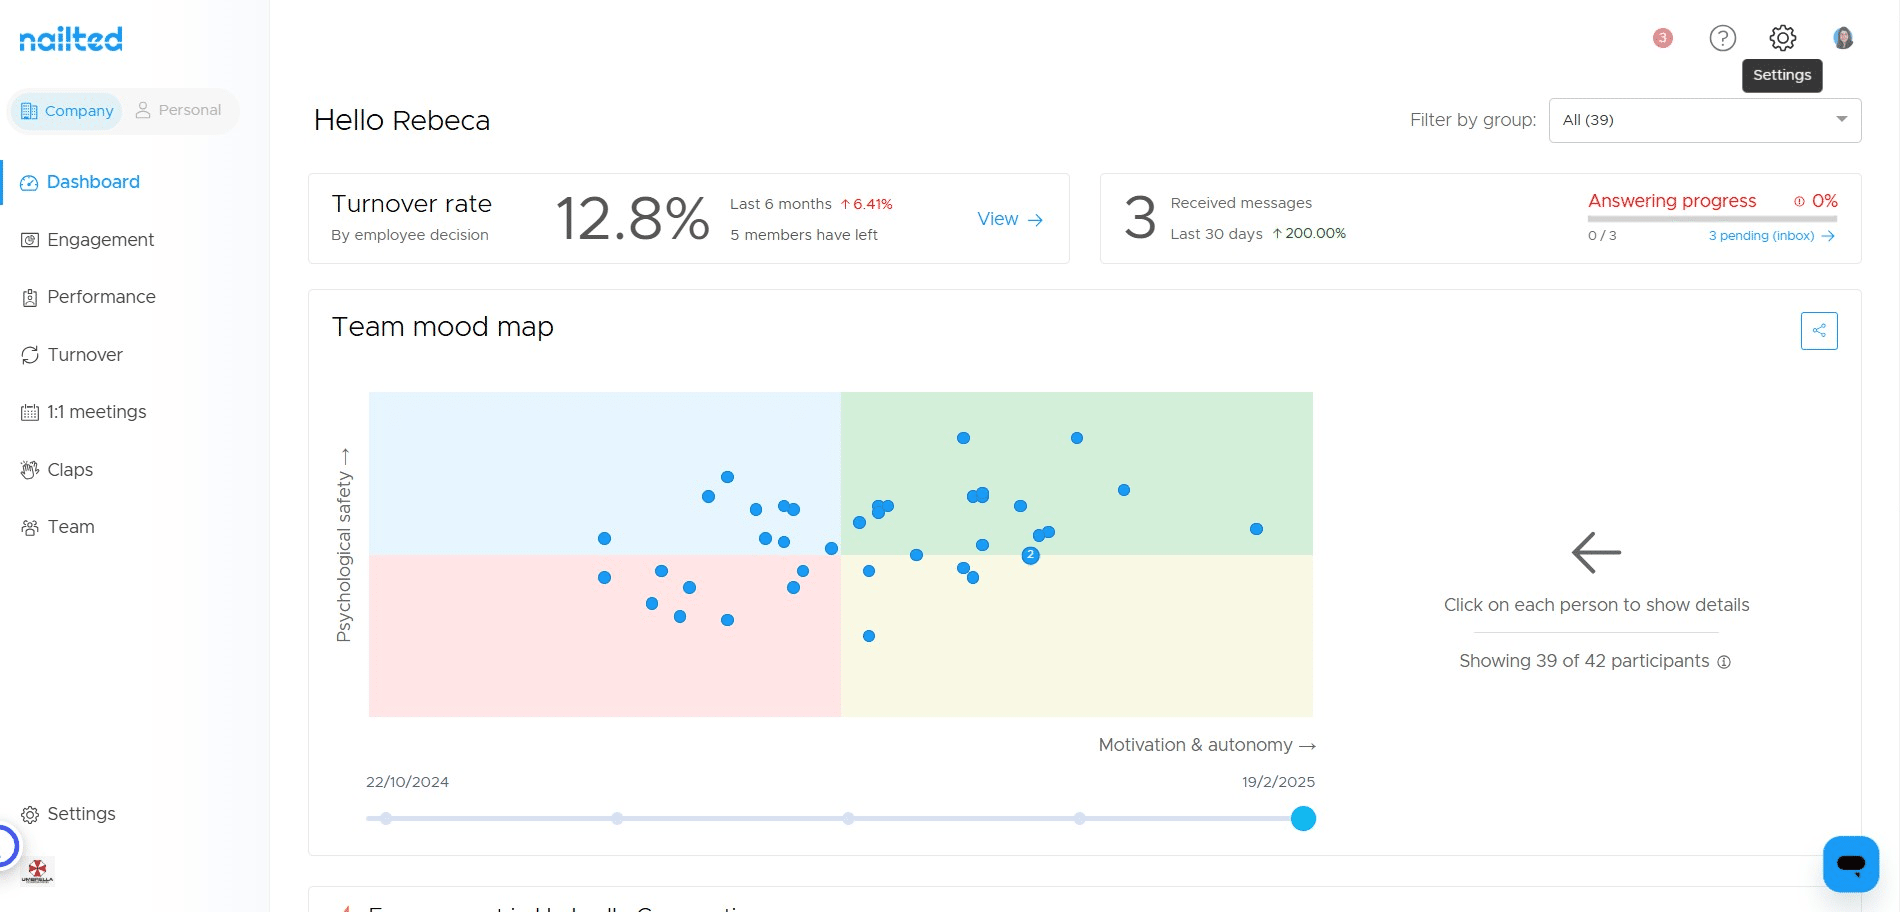Click info icon beside participants count

pos(1724,662)
